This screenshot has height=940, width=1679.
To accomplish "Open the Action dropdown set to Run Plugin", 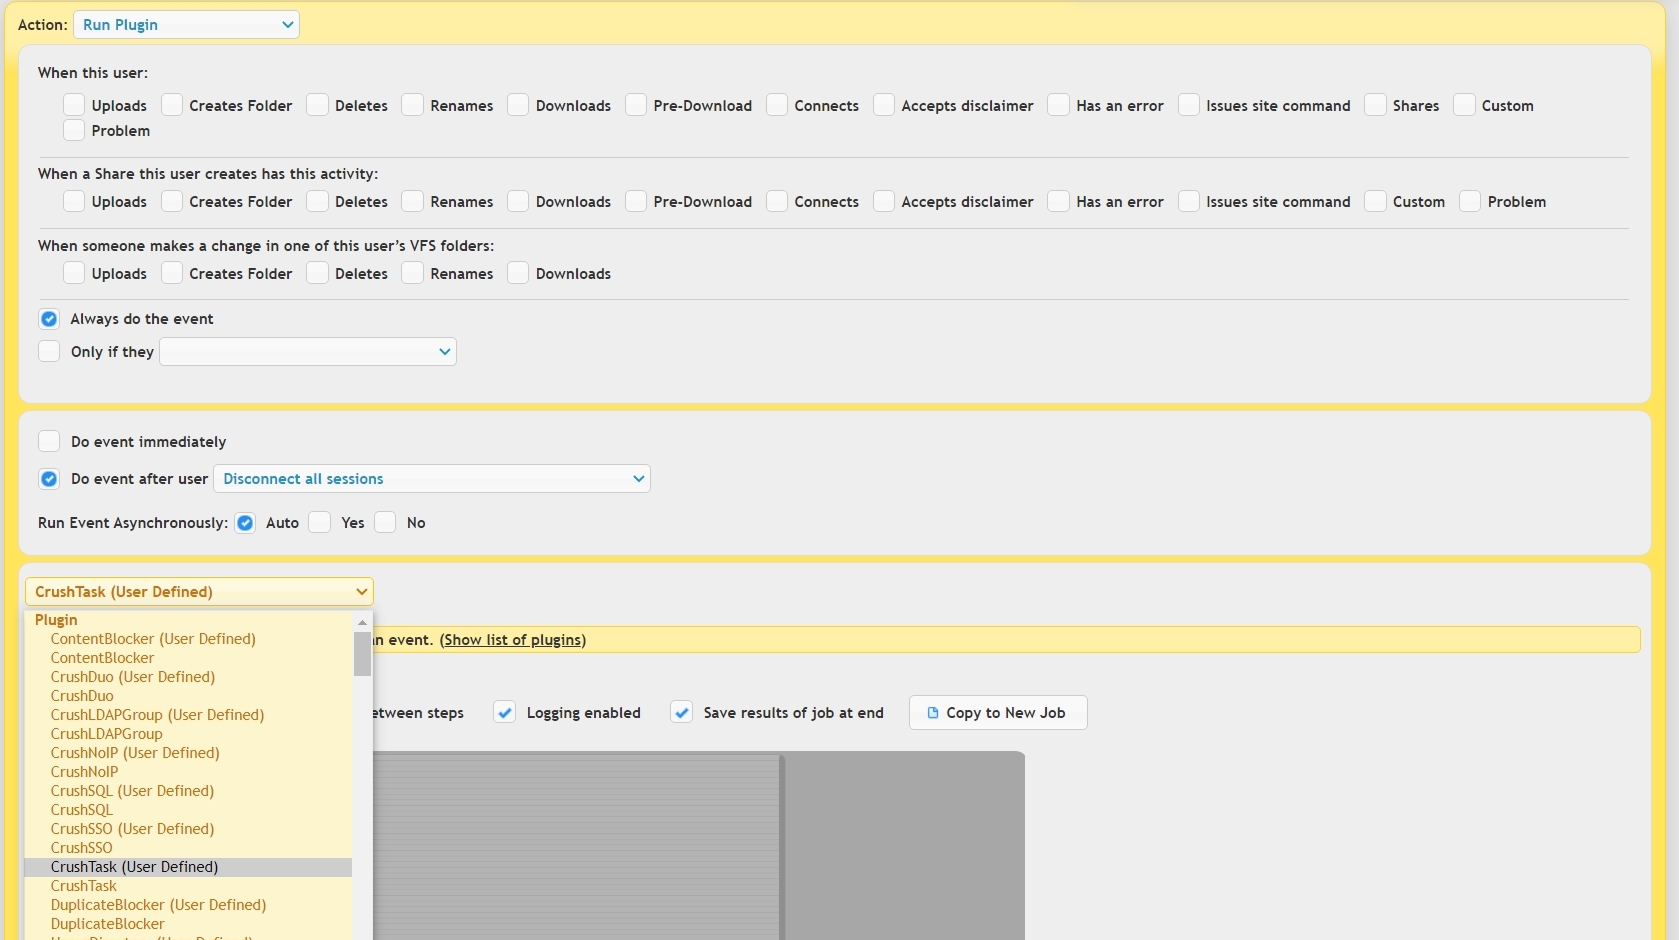I will pos(186,25).
